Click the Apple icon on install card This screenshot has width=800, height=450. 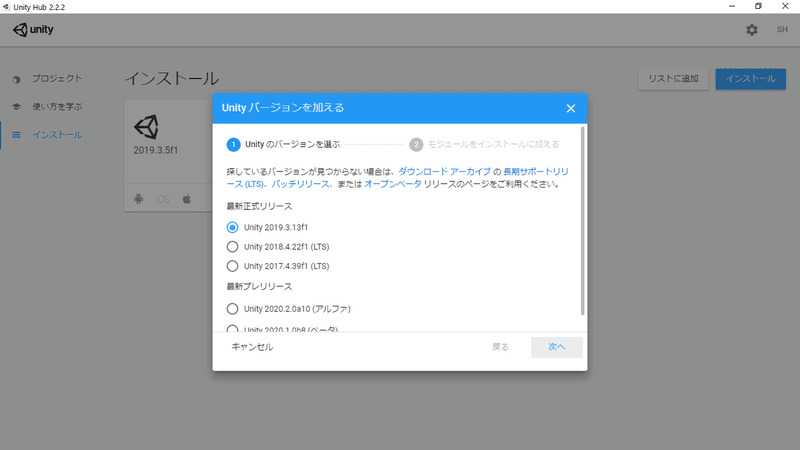tap(187, 199)
